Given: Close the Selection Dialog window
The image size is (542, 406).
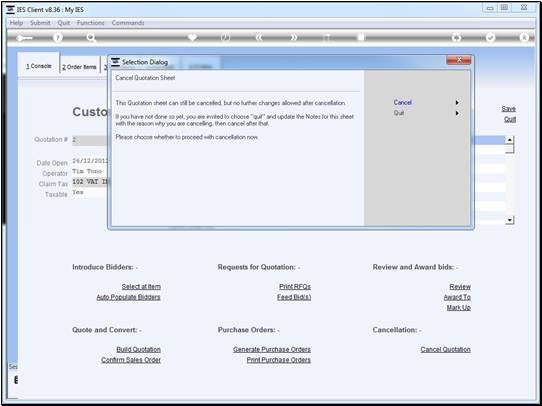Looking at the screenshot, I should pos(458,60).
